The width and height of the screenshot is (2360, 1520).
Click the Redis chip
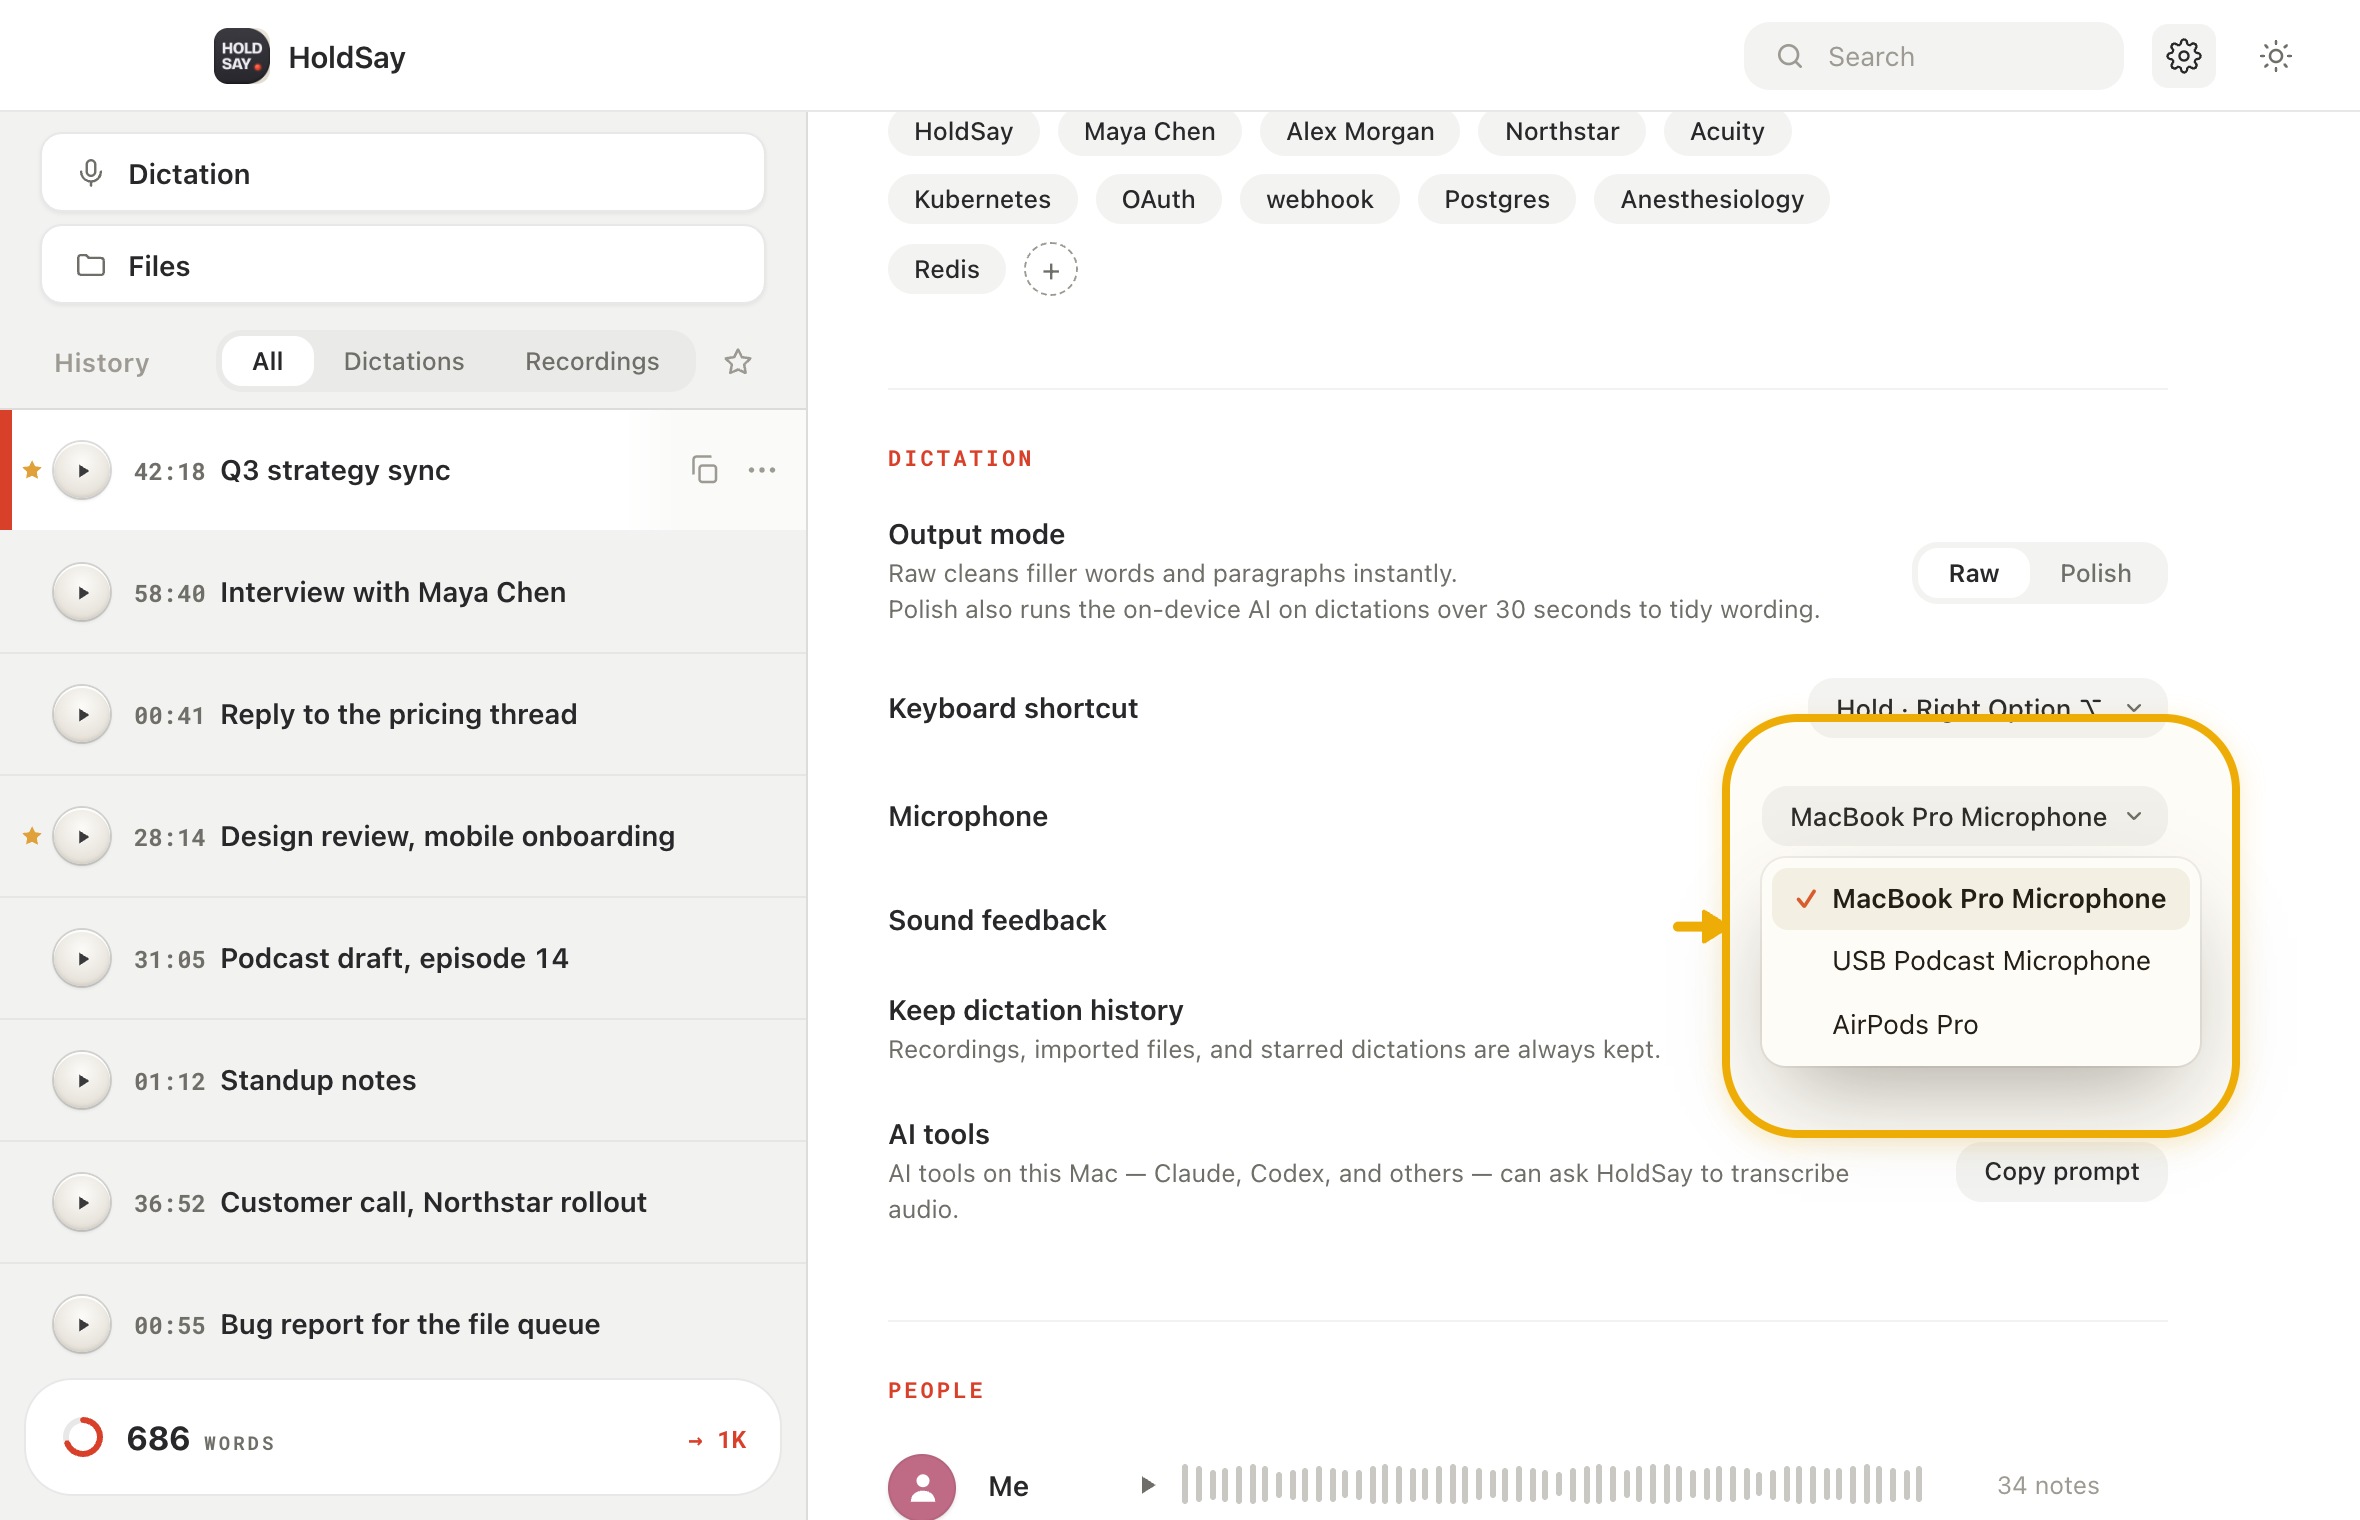click(946, 269)
